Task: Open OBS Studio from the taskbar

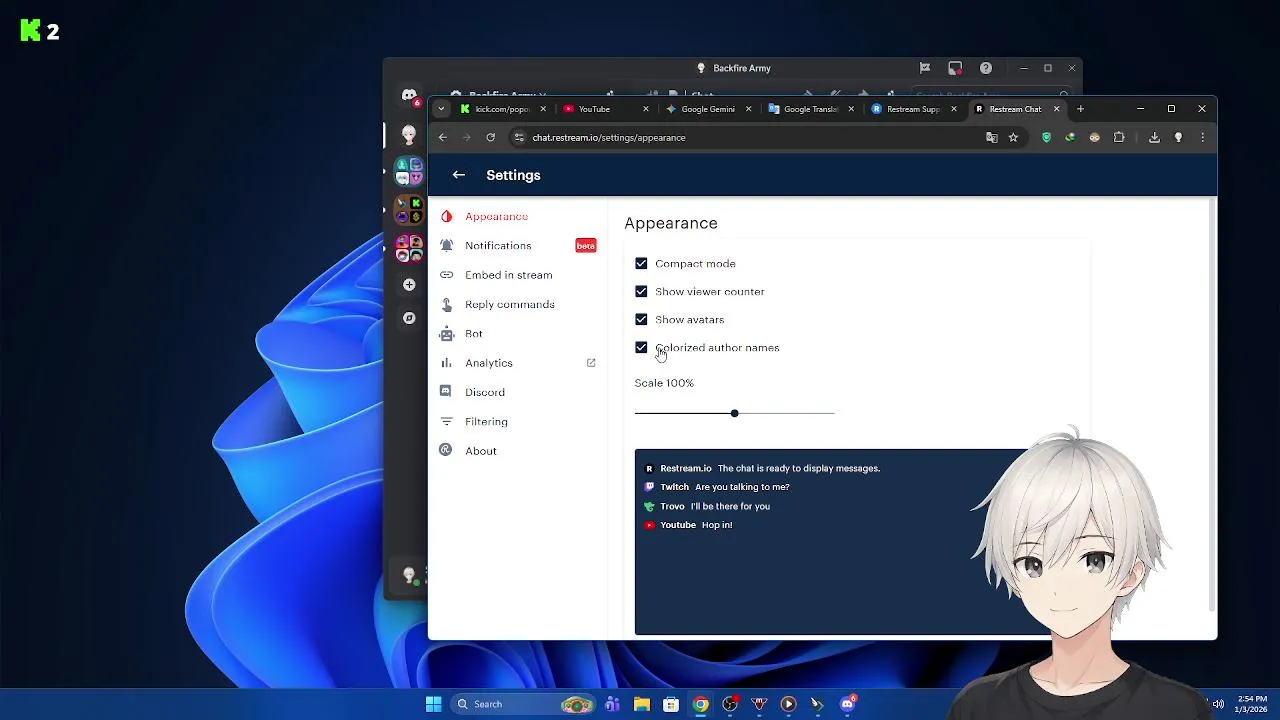Action: (x=730, y=704)
